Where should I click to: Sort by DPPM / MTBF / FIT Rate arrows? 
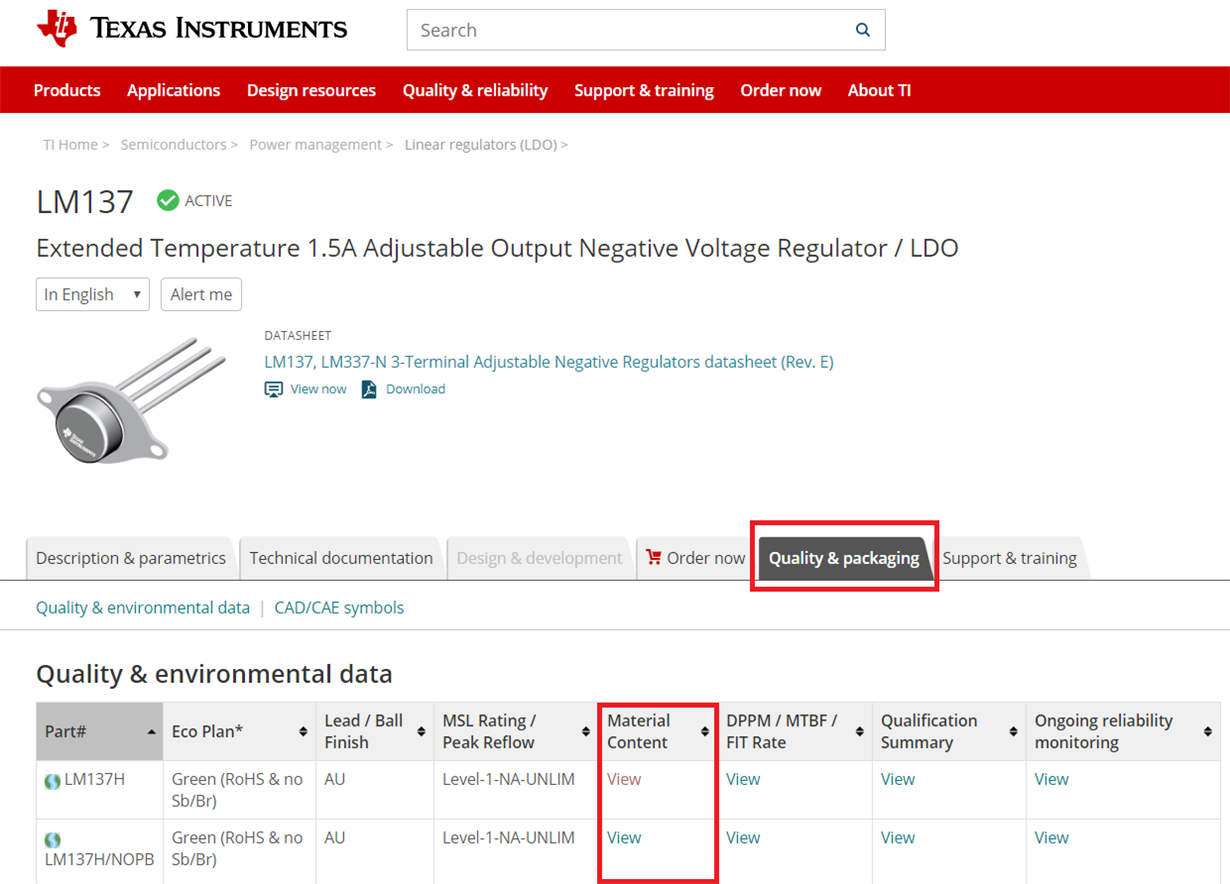click(x=860, y=732)
